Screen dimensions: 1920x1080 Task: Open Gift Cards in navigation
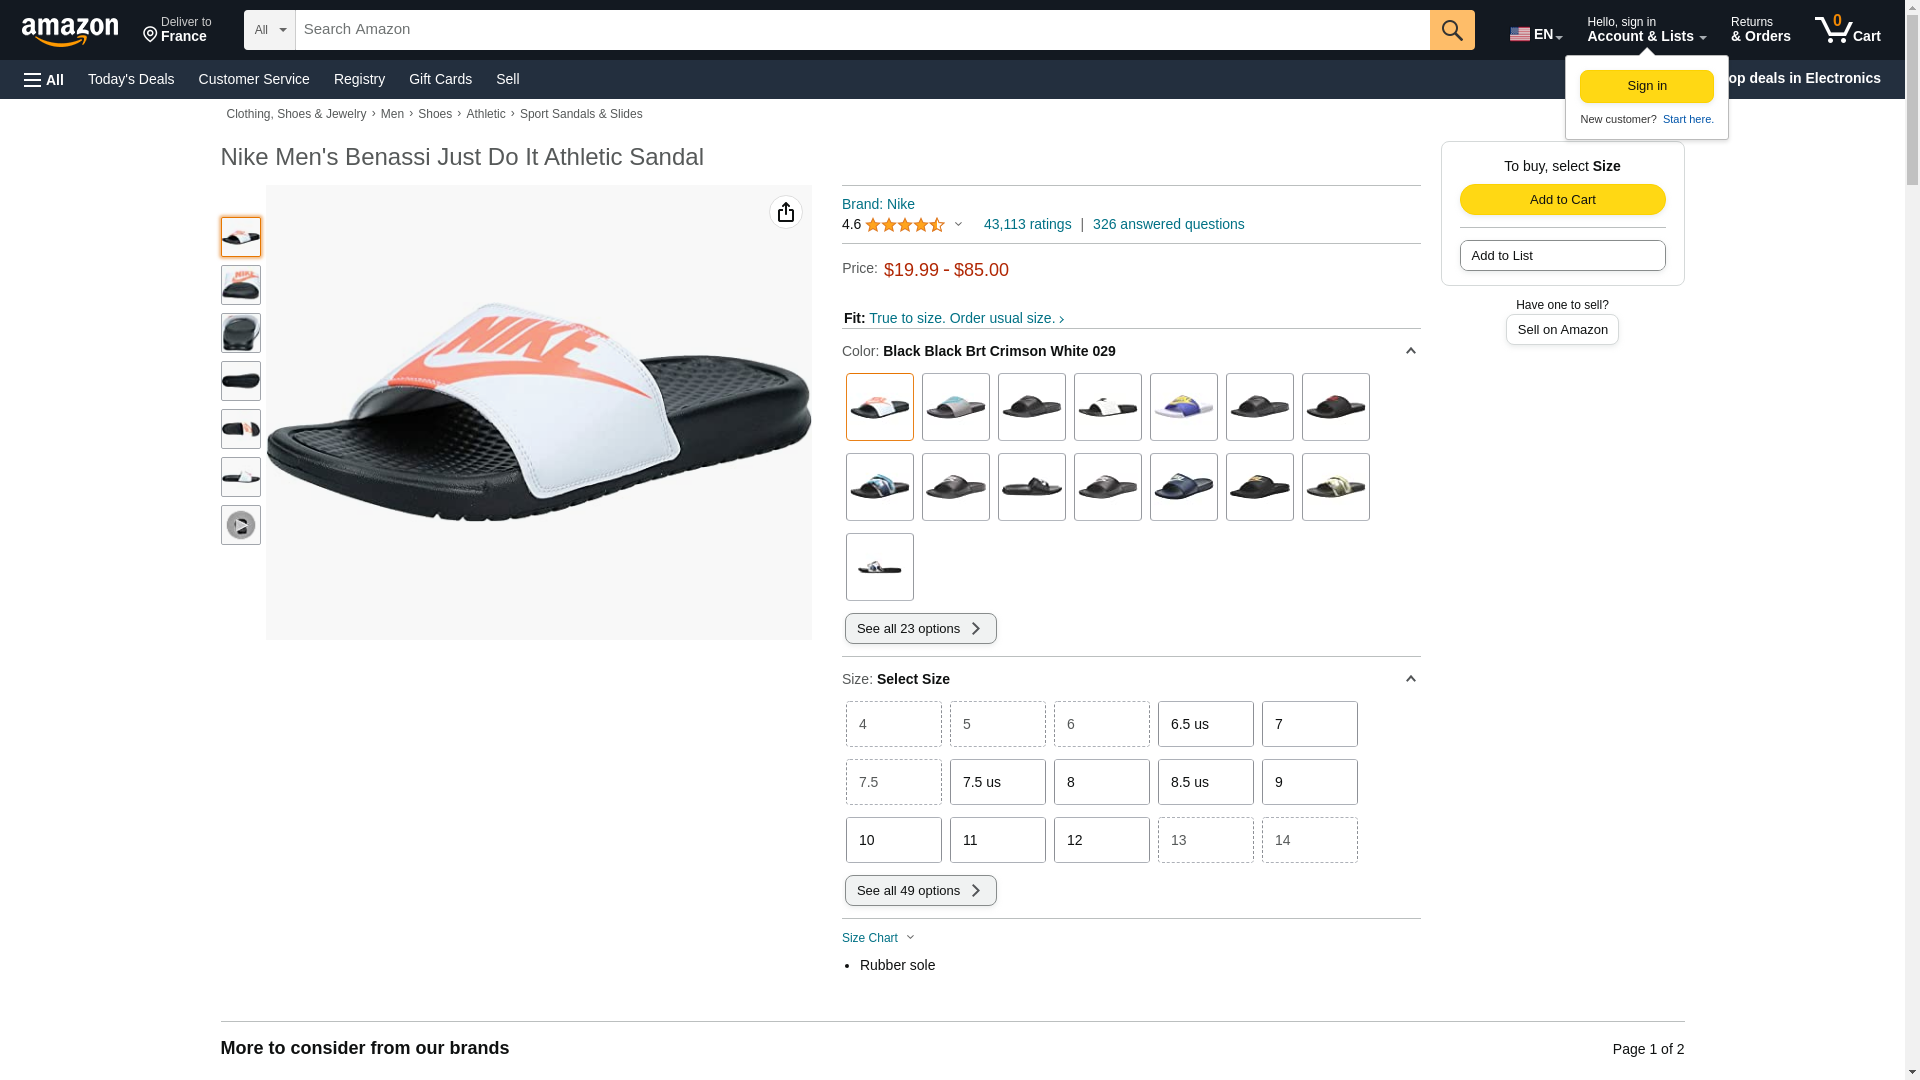pos(440,79)
